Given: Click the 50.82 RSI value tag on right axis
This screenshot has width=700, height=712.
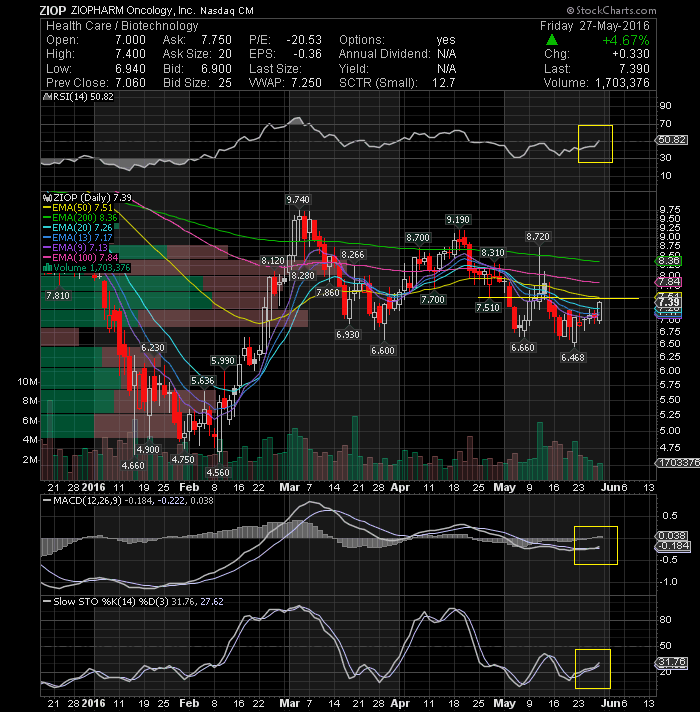Looking at the screenshot, I should [x=672, y=140].
